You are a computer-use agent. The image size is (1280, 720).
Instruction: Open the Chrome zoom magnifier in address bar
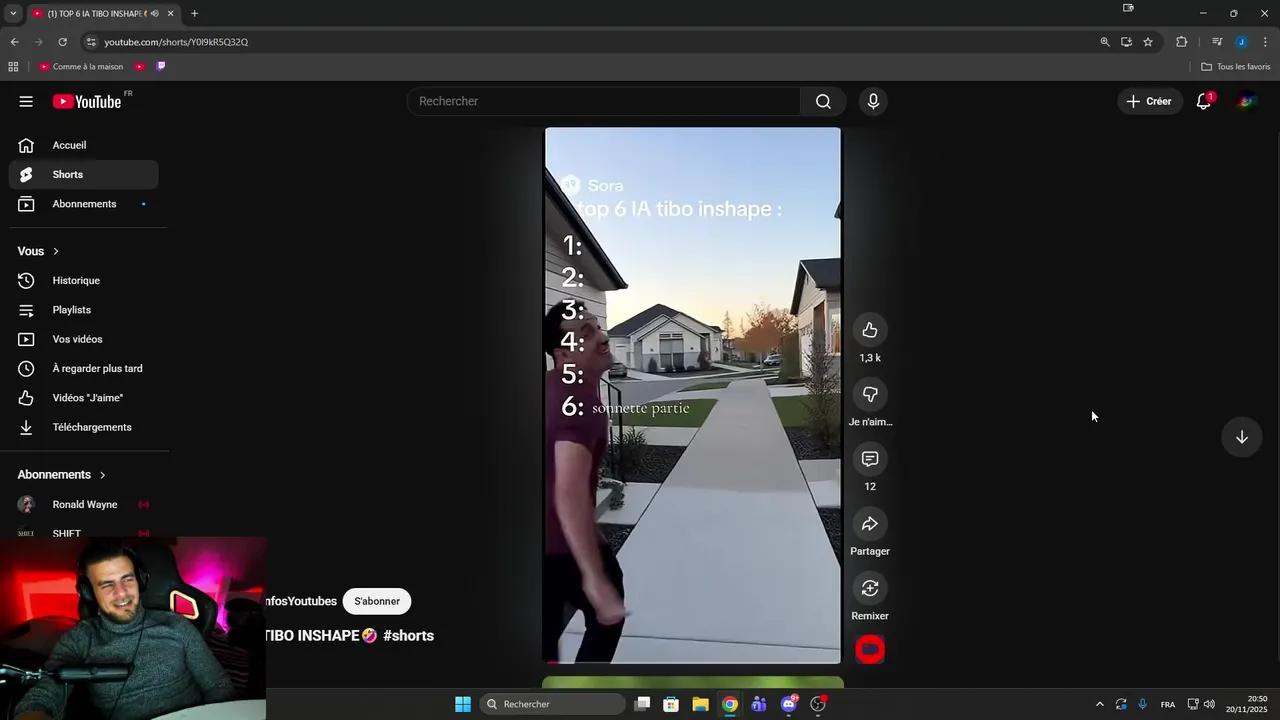(1105, 42)
